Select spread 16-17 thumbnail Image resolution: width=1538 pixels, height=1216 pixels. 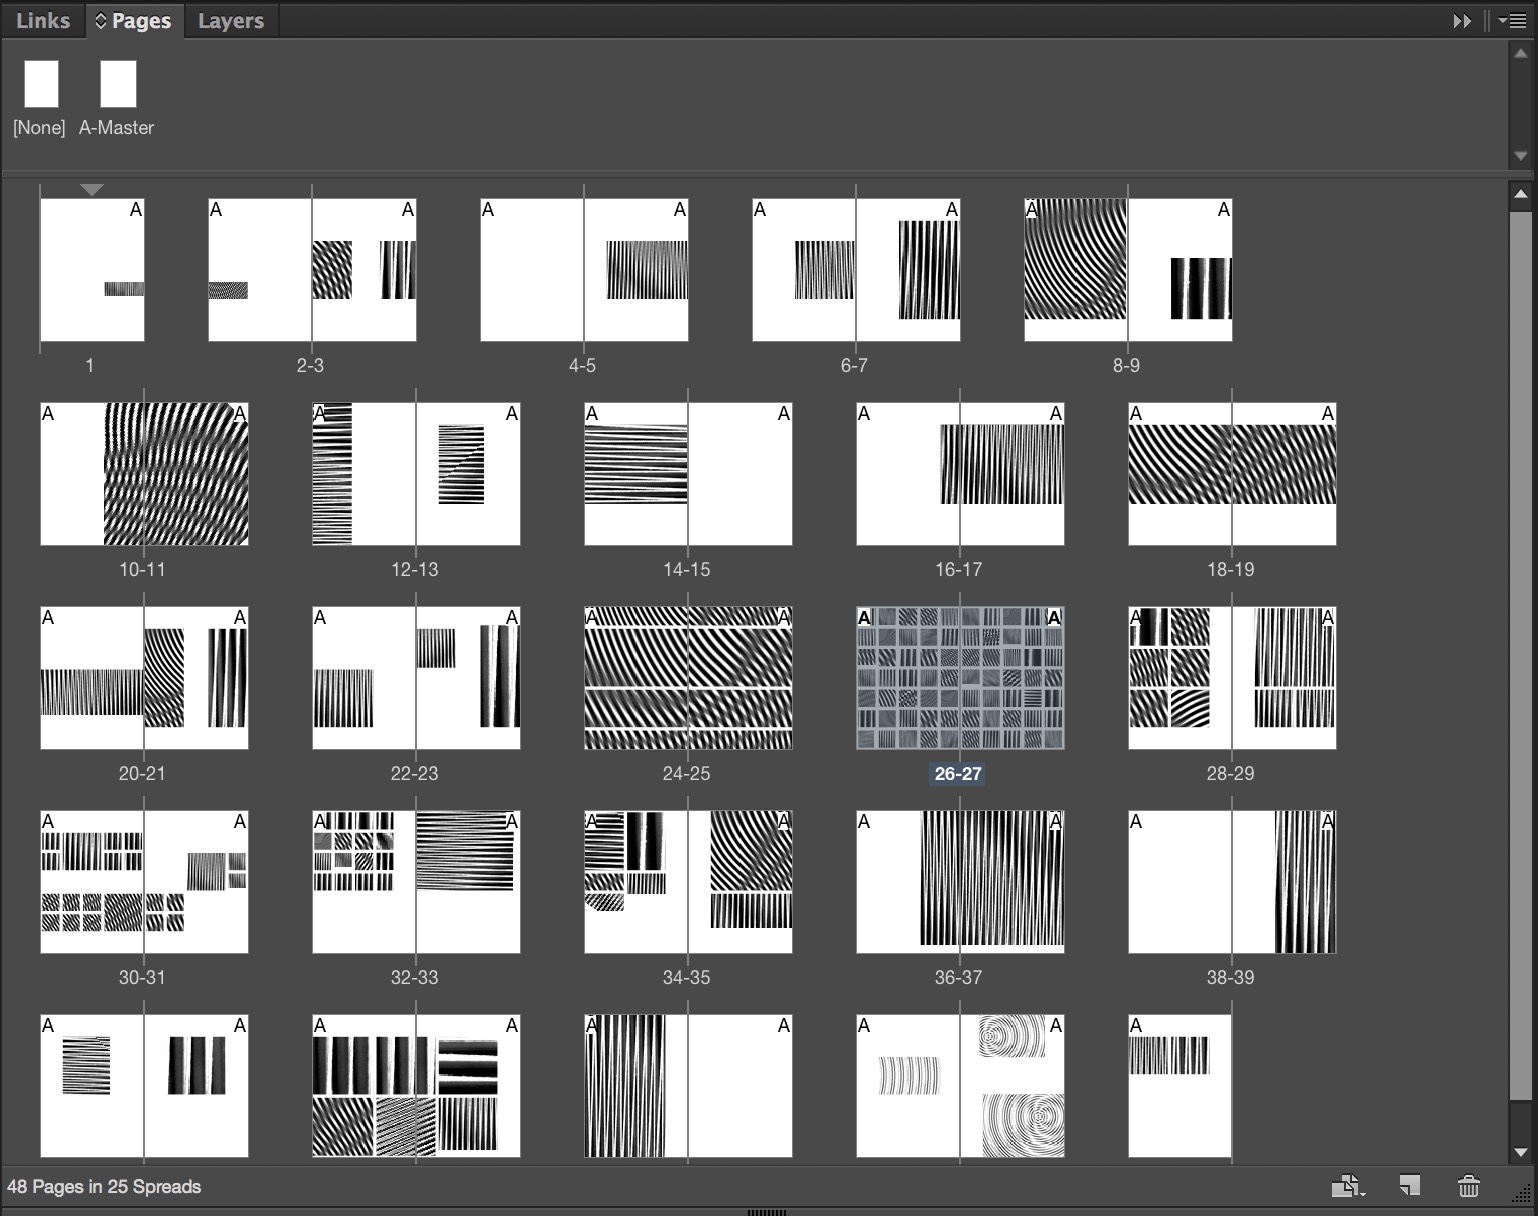(x=960, y=474)
